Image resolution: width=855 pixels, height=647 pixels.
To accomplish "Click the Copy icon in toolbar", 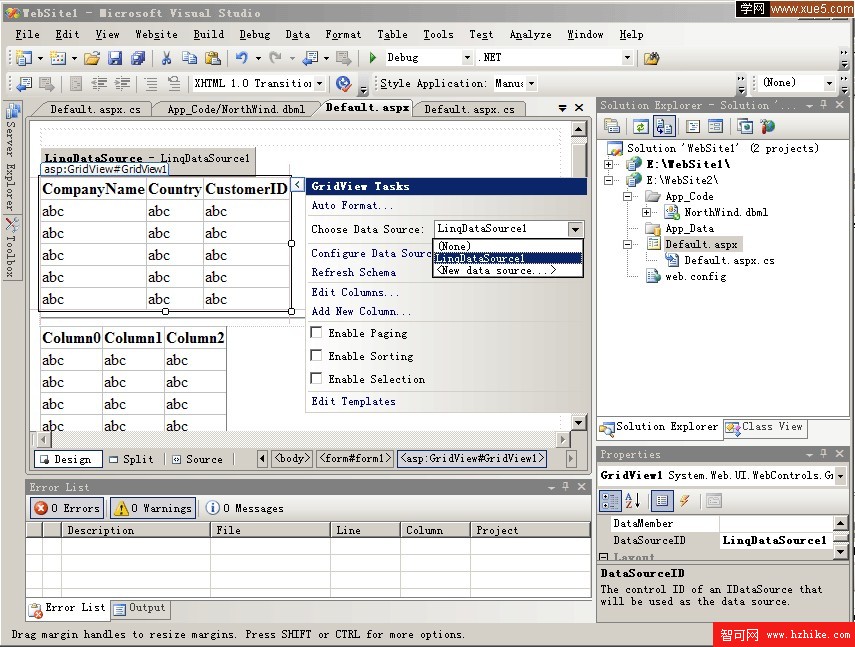I will 189,58.
